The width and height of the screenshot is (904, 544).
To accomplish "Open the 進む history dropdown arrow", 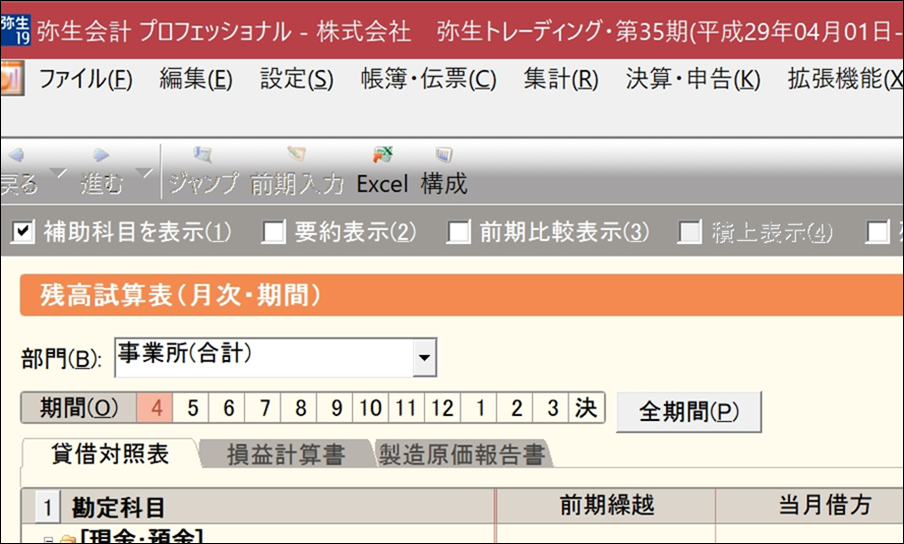I will tap(144, 172).
